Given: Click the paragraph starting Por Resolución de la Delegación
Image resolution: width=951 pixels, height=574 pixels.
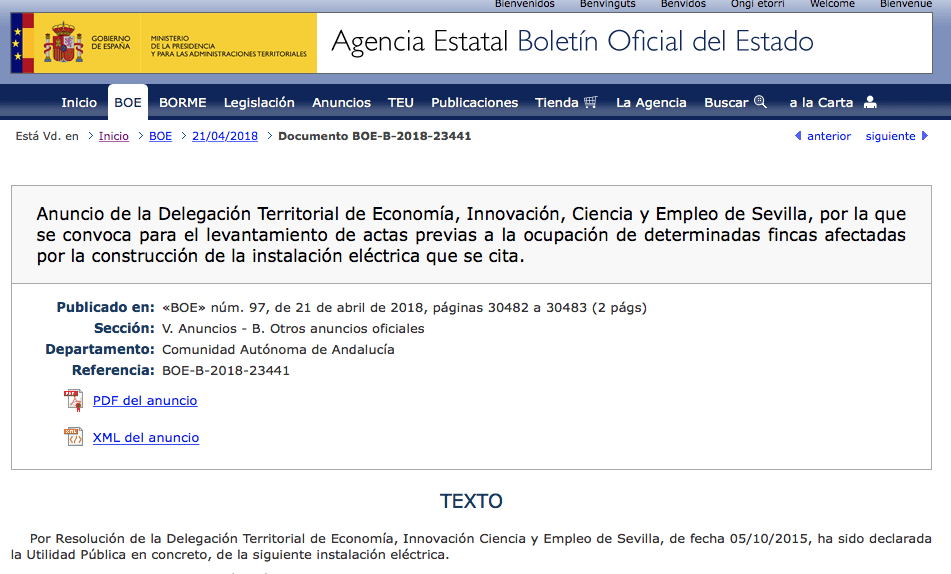Looking at the screenshot, I should coord(471,547).
